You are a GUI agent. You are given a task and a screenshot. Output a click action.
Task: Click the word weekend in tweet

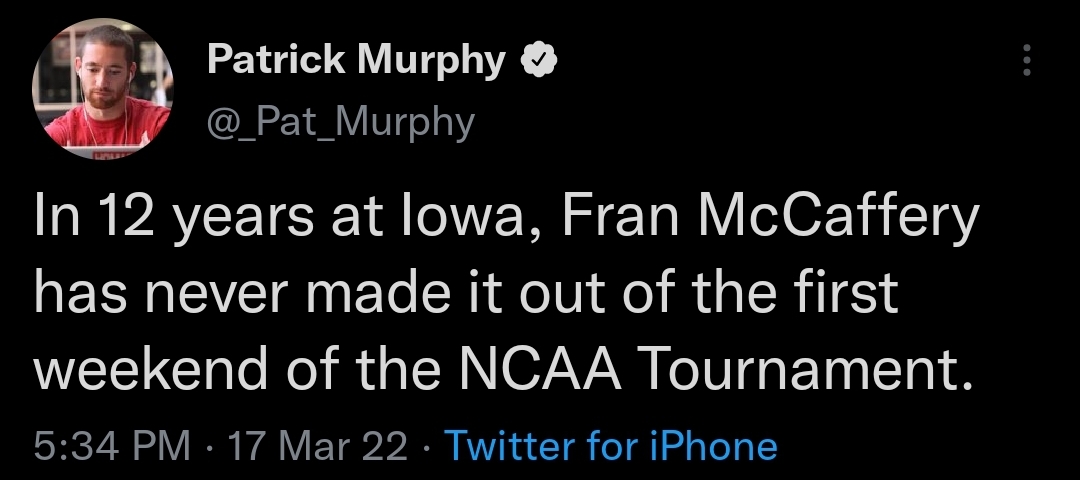pos(151,368)
